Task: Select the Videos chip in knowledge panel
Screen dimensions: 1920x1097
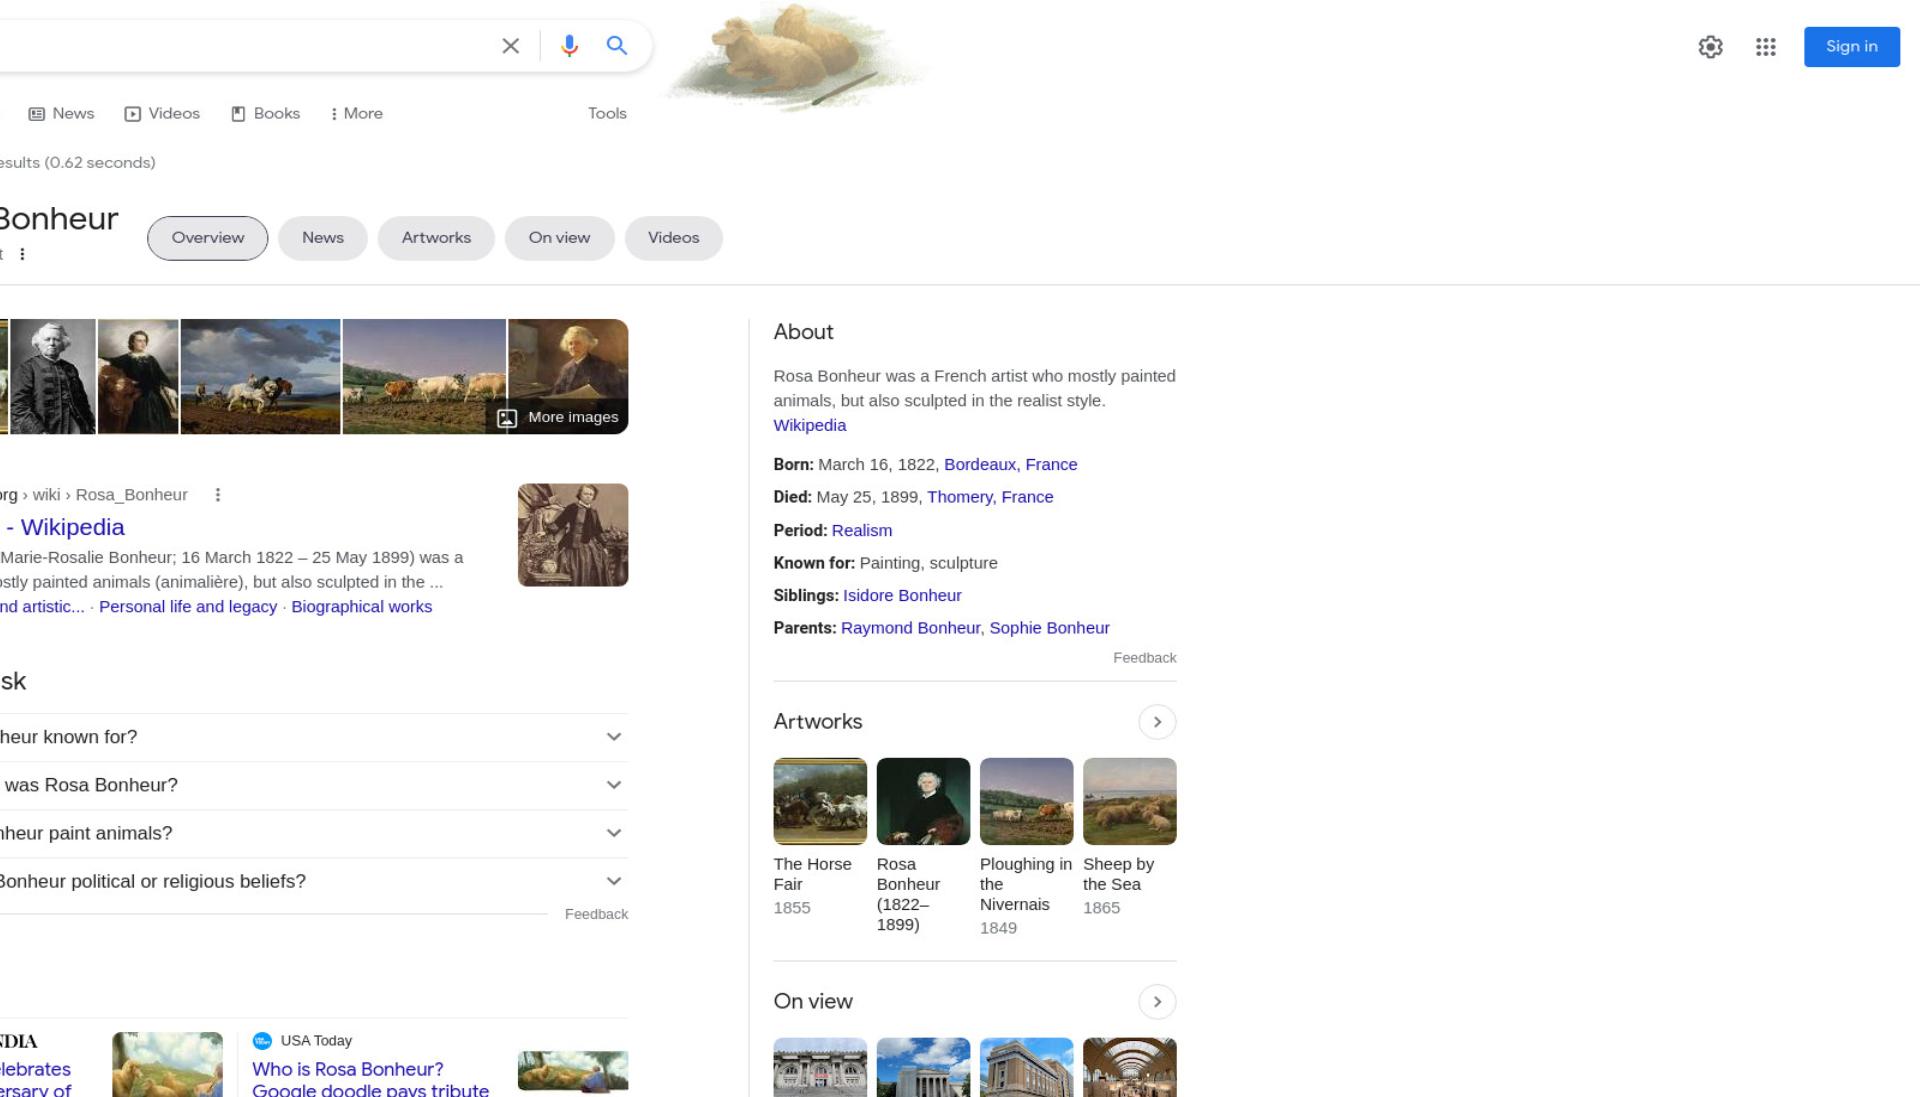Action: coord(674,238)
